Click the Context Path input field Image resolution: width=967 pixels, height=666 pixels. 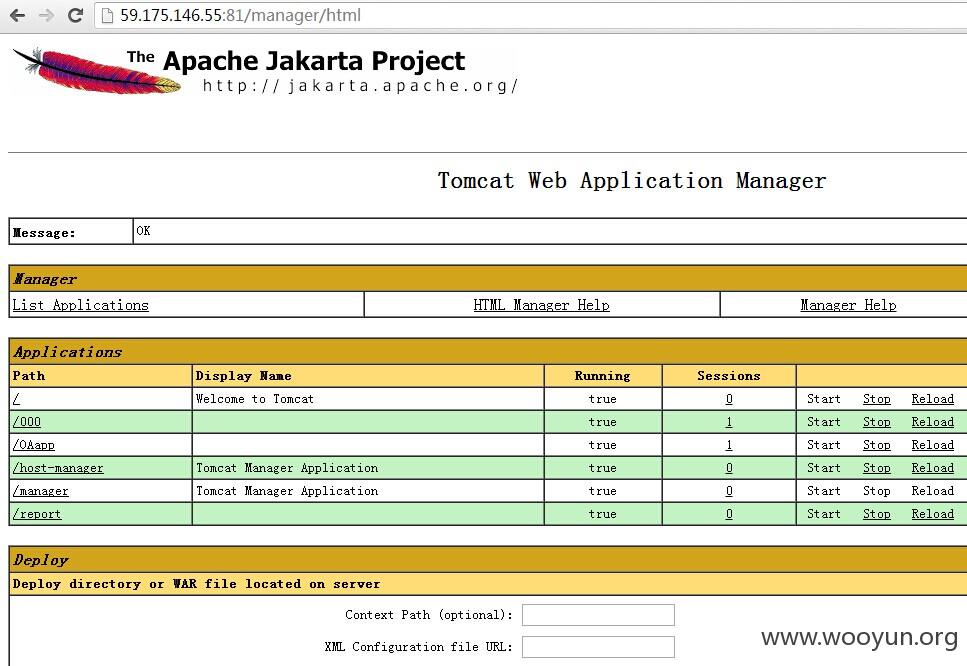coord(598,615)
